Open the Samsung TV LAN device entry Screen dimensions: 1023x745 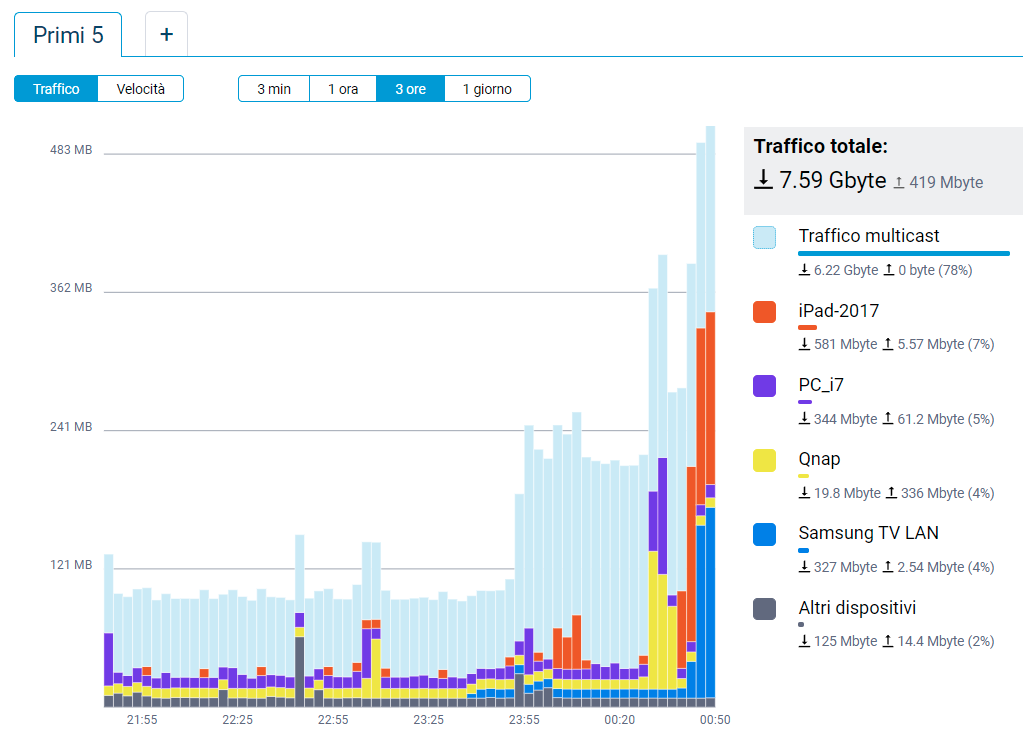tap(868, 533)
